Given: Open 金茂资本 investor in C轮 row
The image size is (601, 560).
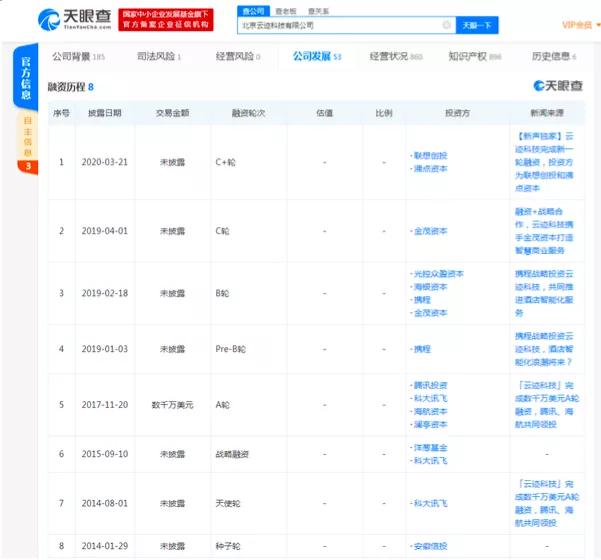Looking at the screenshot, I should click(x=430, y=231).
